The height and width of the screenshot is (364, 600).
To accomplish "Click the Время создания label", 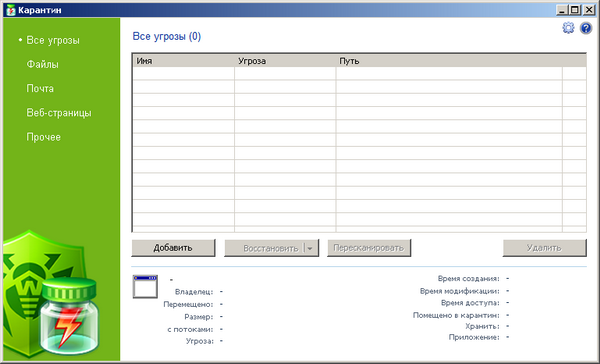I will [469, 279].
